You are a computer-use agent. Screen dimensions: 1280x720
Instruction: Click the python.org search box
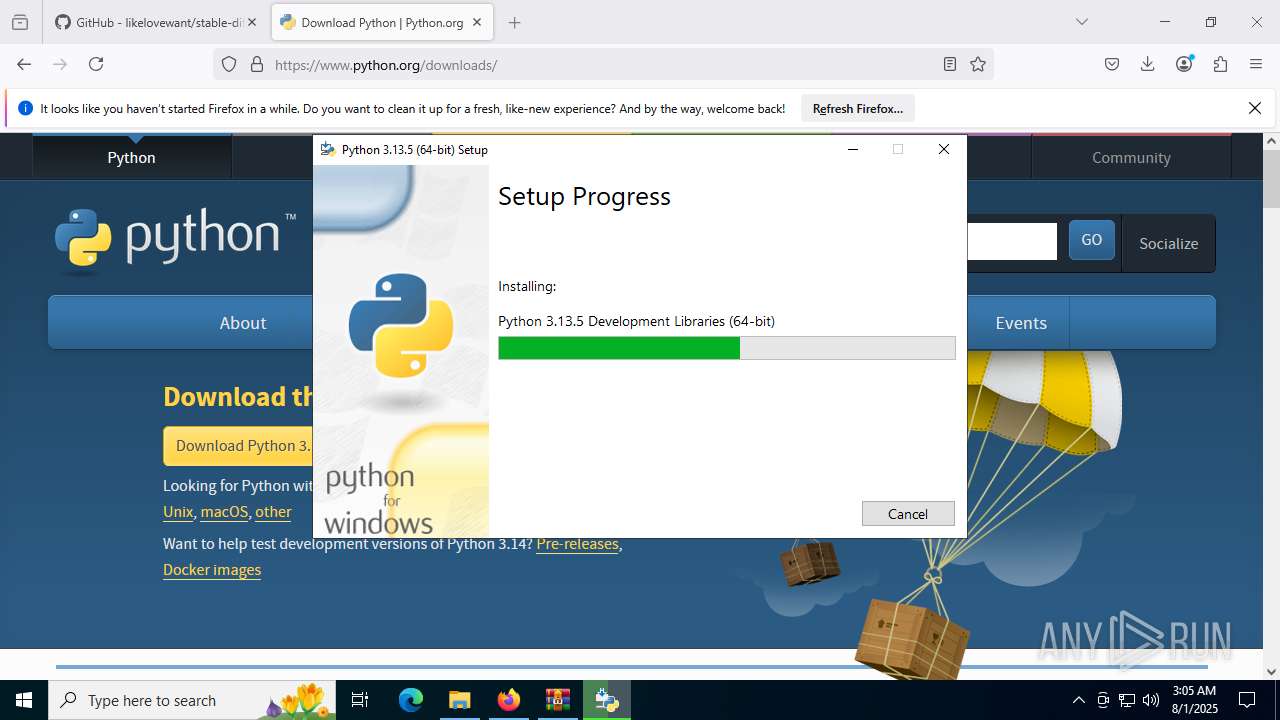(1012, 241)
